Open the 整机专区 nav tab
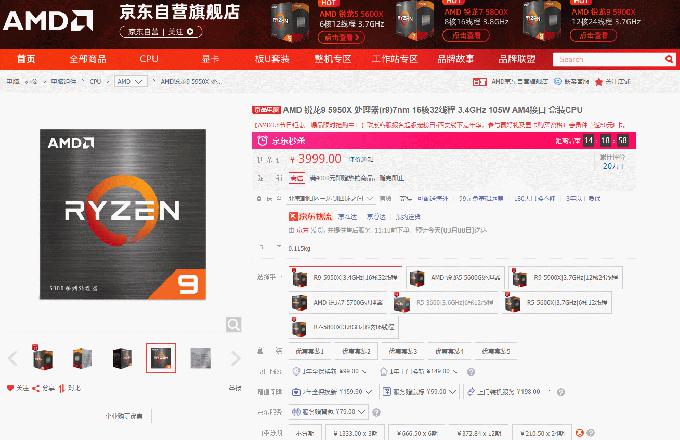680x440 pixels. pyautogui.click(x=333, y=59)
